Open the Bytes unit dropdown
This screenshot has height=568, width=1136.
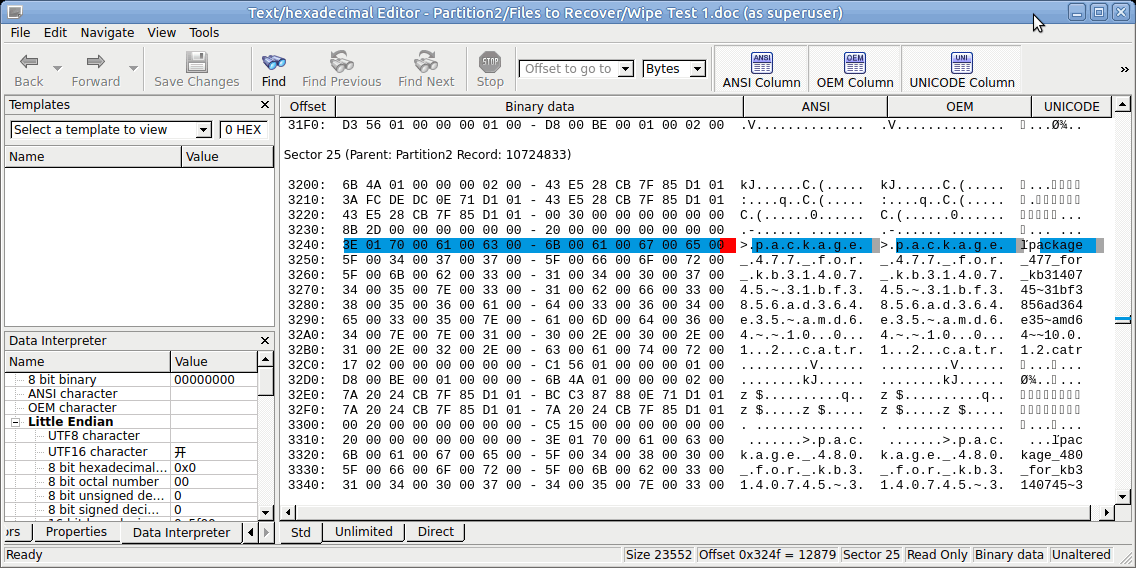point(674,69)
